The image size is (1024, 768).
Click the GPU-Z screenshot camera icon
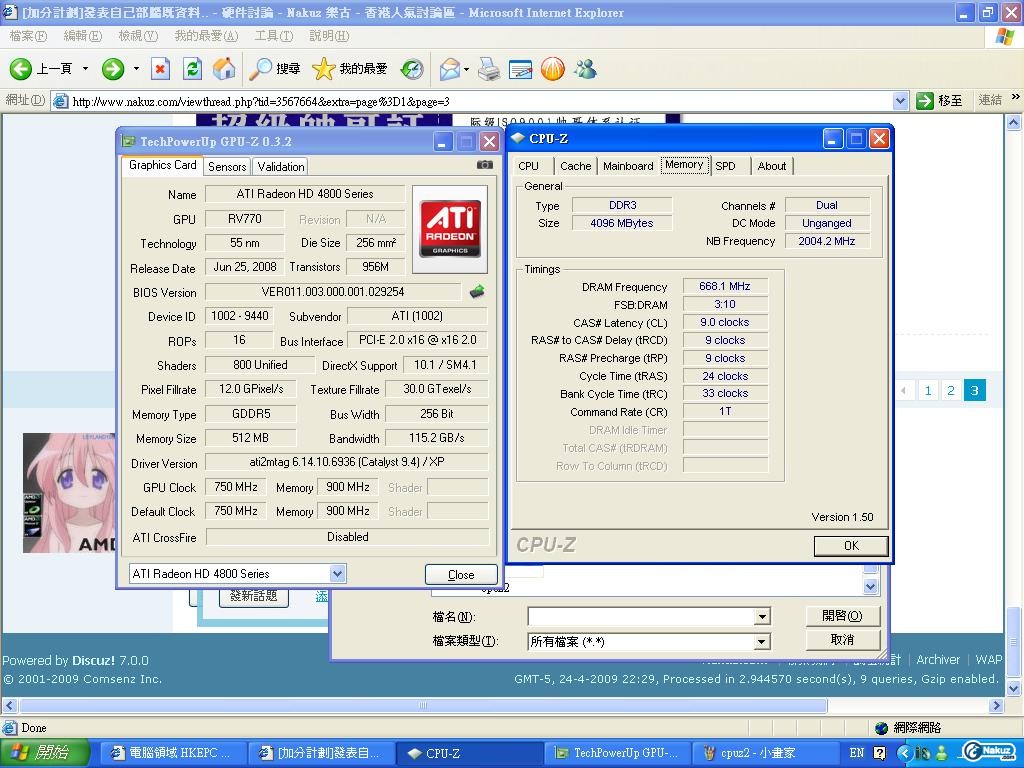point(485,165)
